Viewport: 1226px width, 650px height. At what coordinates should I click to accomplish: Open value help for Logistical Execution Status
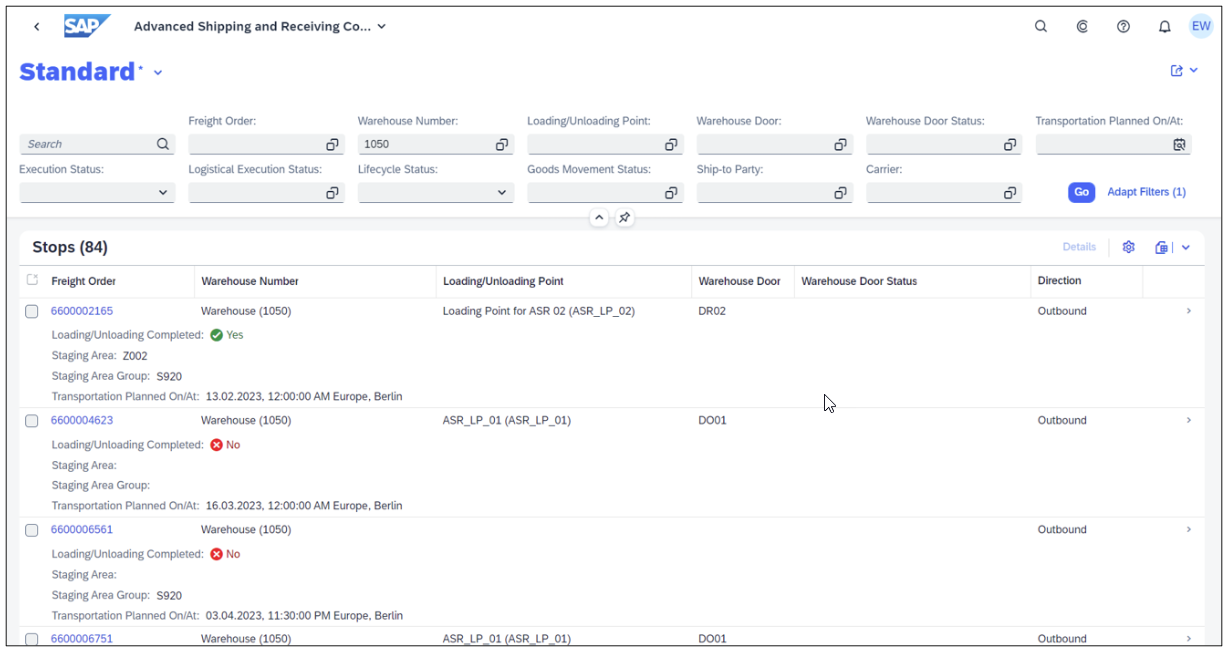[x=332, y=193]
